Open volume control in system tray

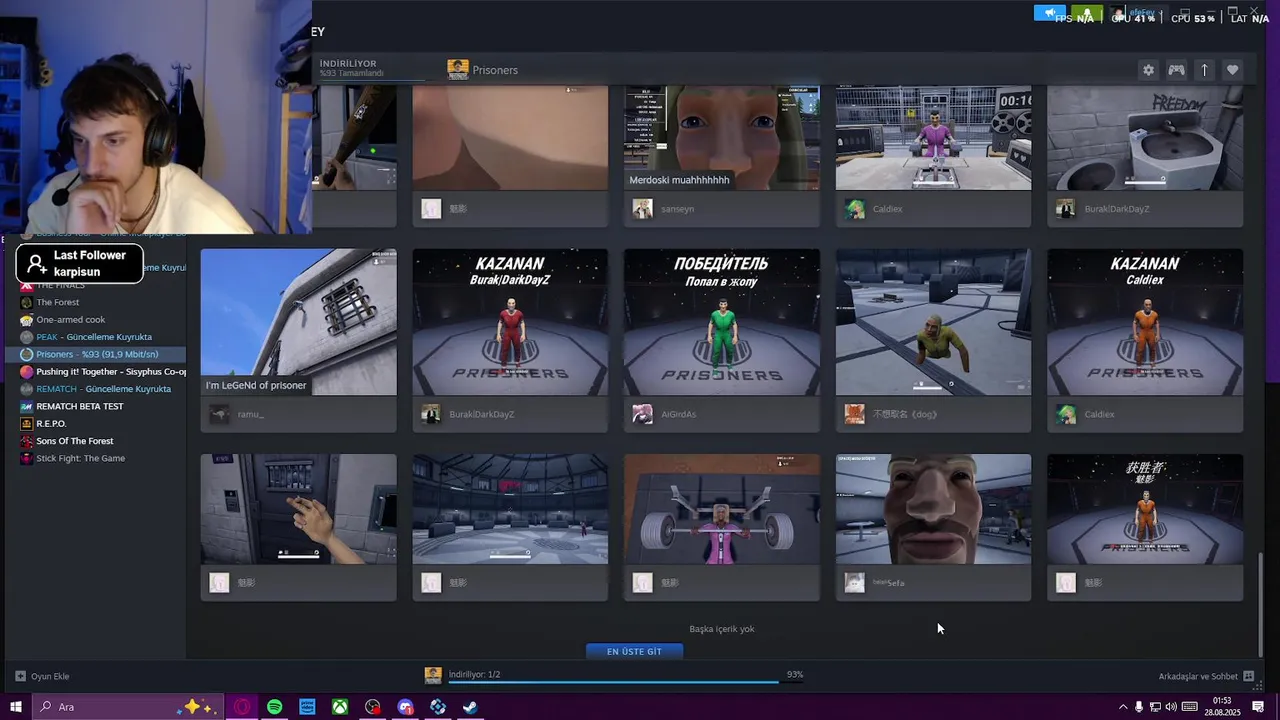point(1171,707)
